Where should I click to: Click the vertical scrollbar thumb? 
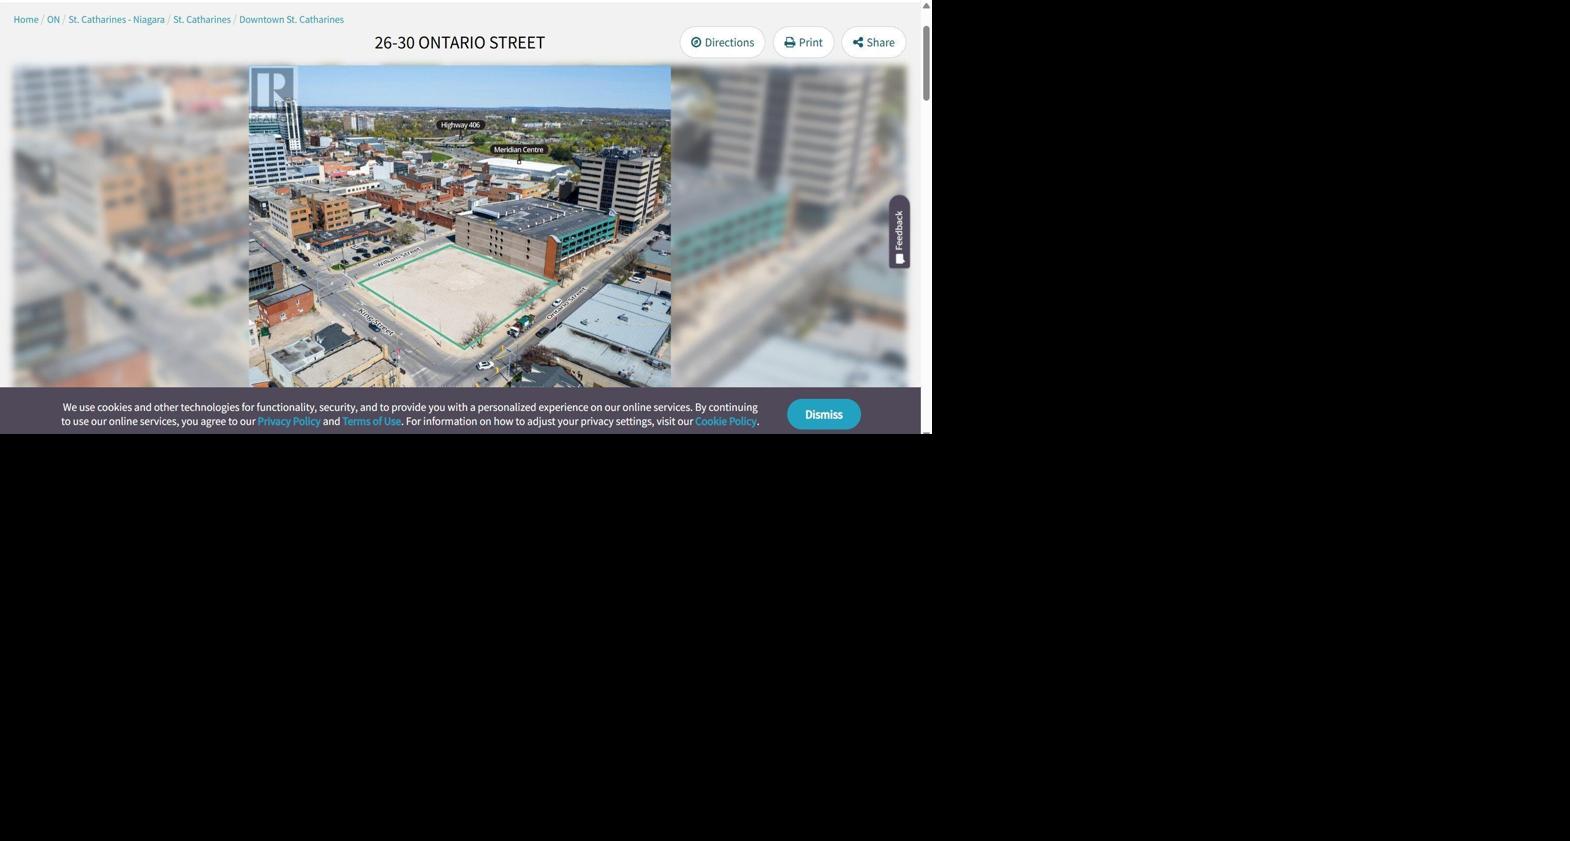926,62
